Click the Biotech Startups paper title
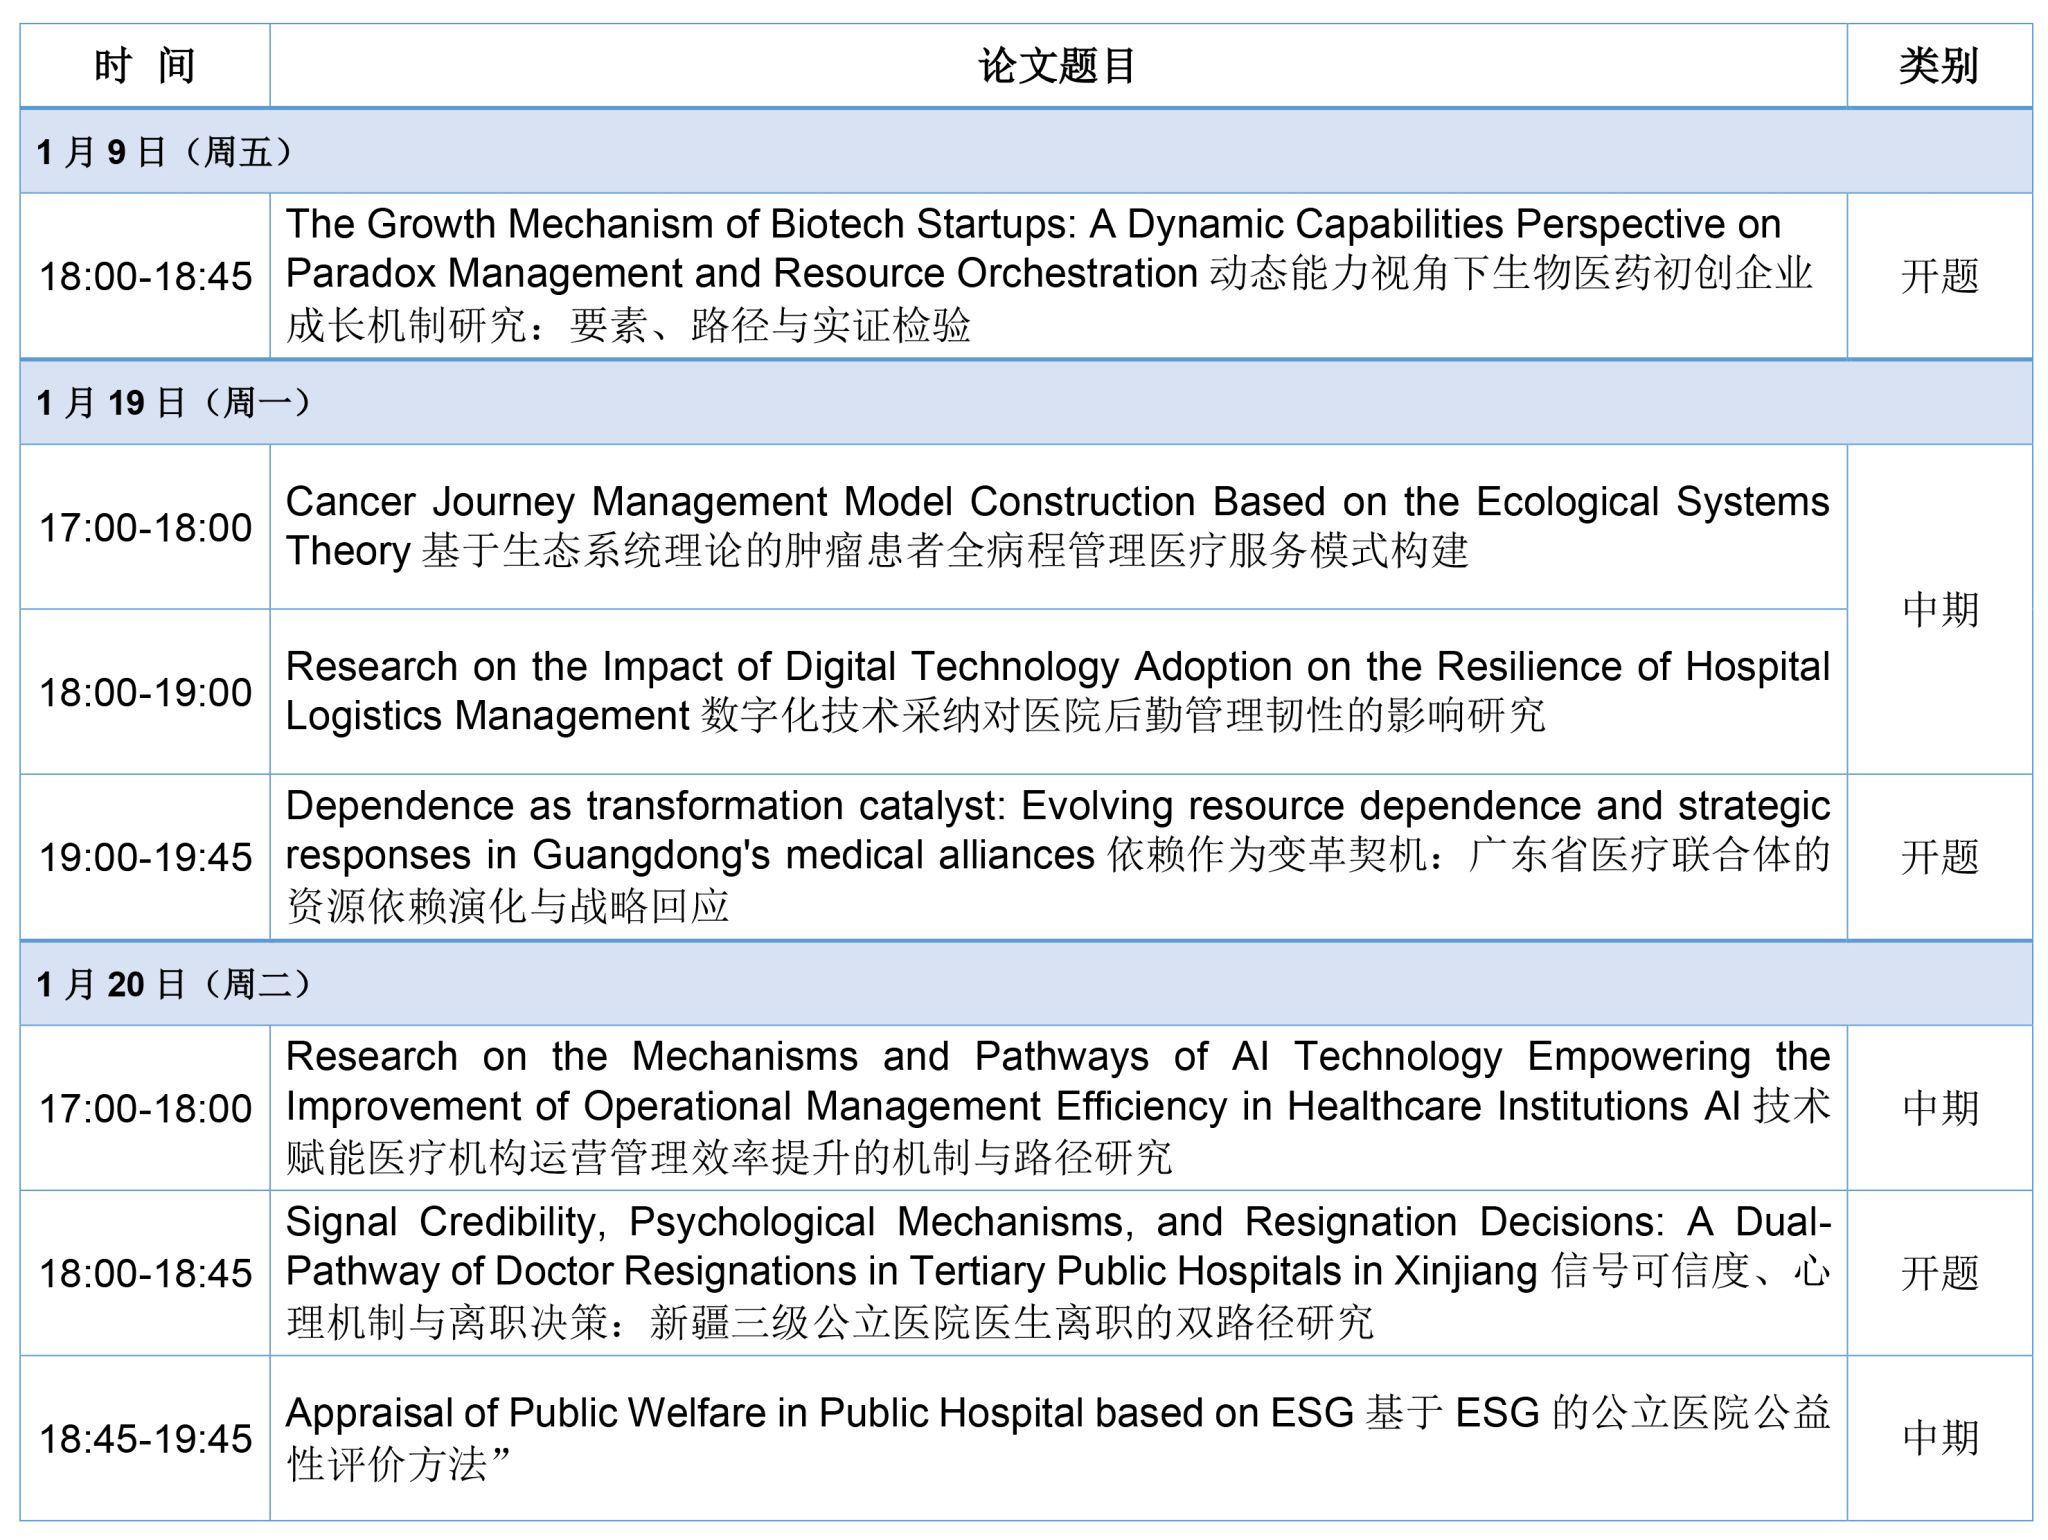The height and width of the screenshot is (1540, 2048). (x=1057, y=274)
